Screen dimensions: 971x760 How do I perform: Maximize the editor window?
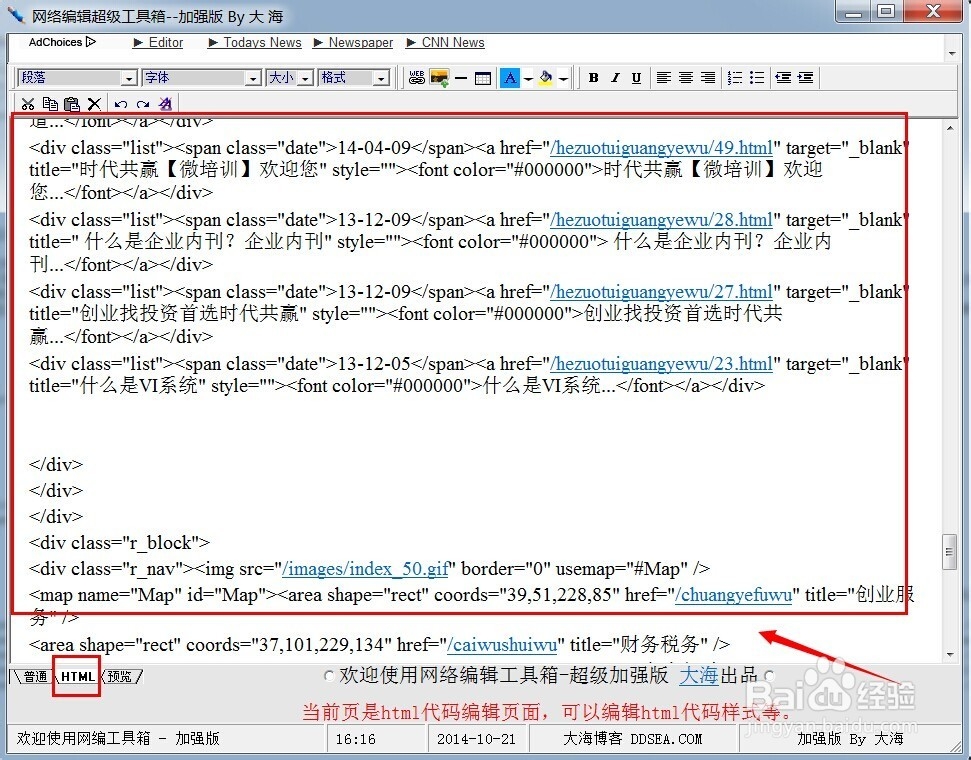(887, 11)
